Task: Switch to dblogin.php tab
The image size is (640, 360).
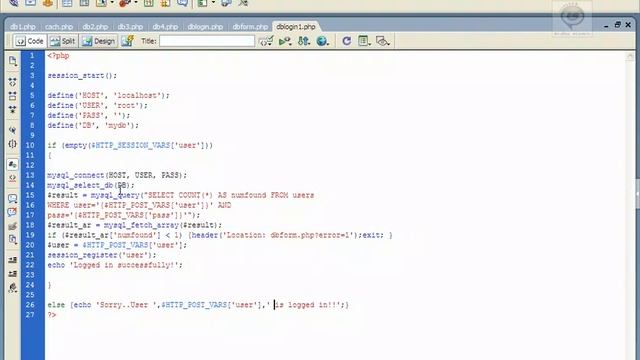Action: (x=205, y=27)
